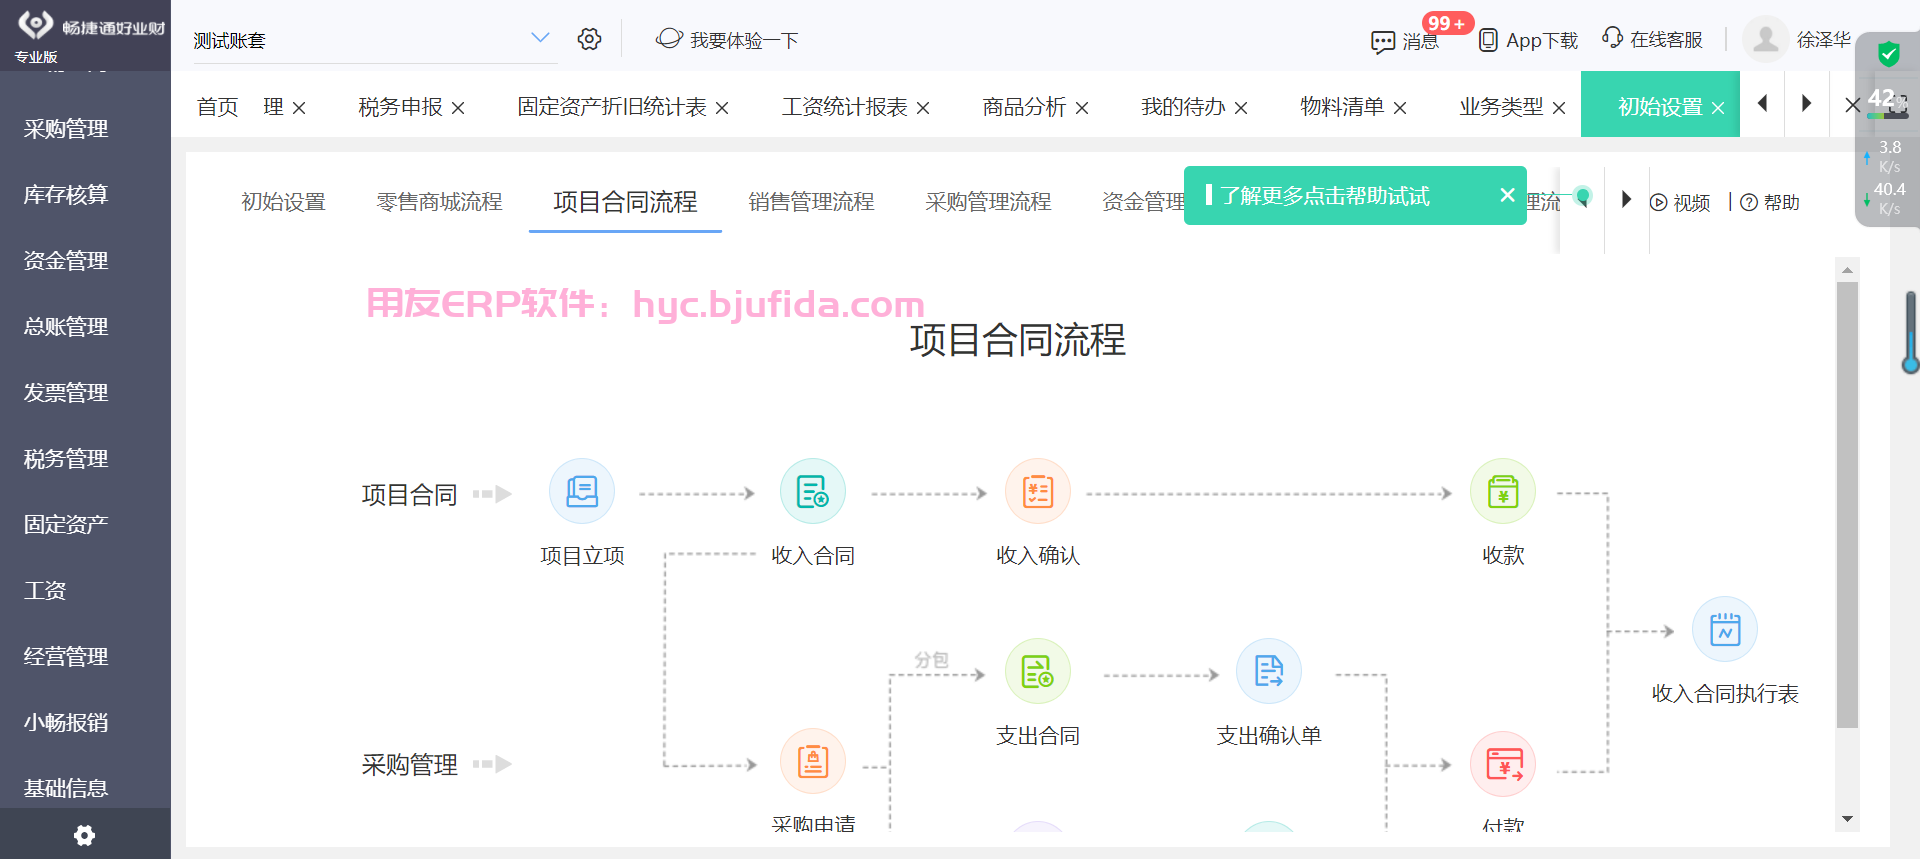Select the 初始设置 flow sub-tab
The width and height of the screenshot is (1920, 859).
[283, 202]
